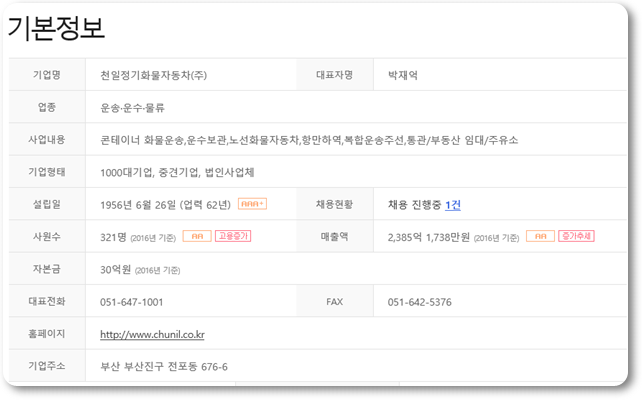Click the 채용 진행중 status text
642x400 pixels.
415,205
